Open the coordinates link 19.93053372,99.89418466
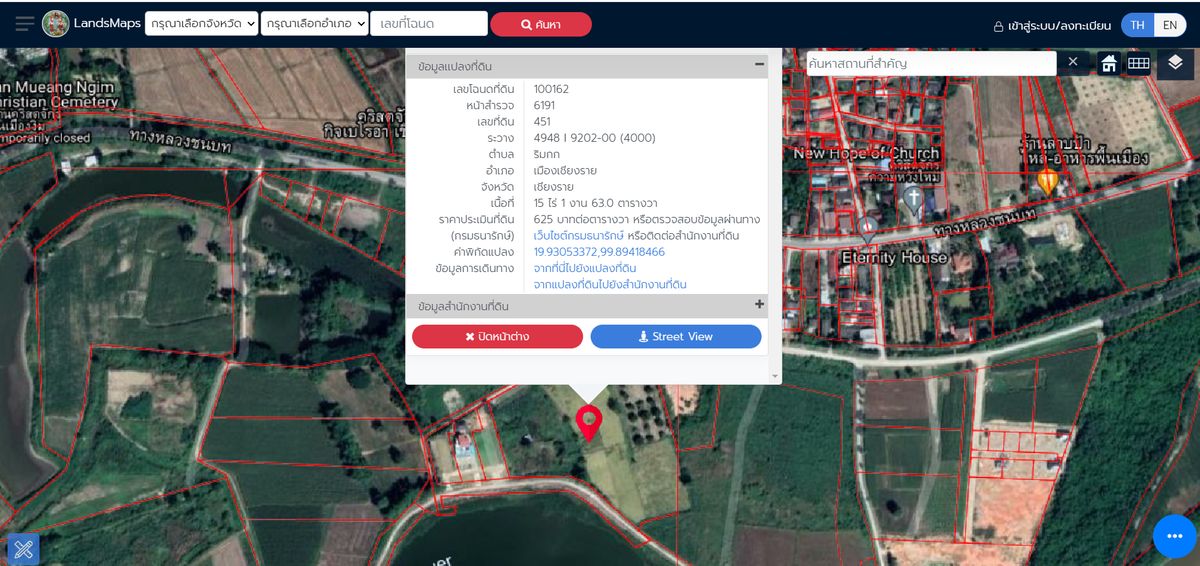 tap(599, 252)
